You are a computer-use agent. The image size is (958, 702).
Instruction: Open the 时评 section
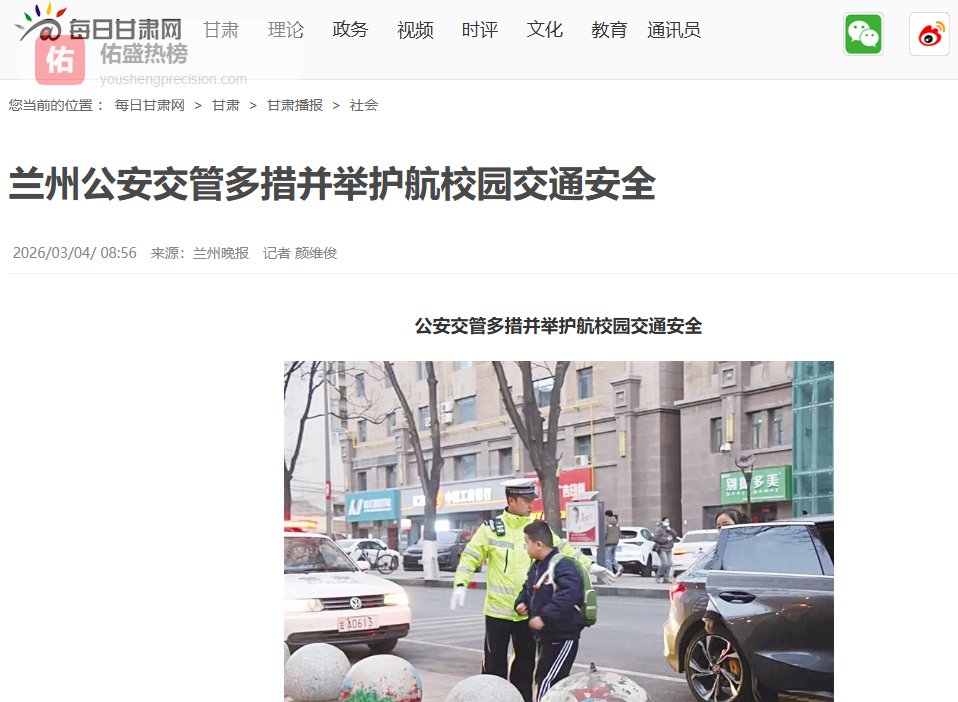[x=480, y=30]
